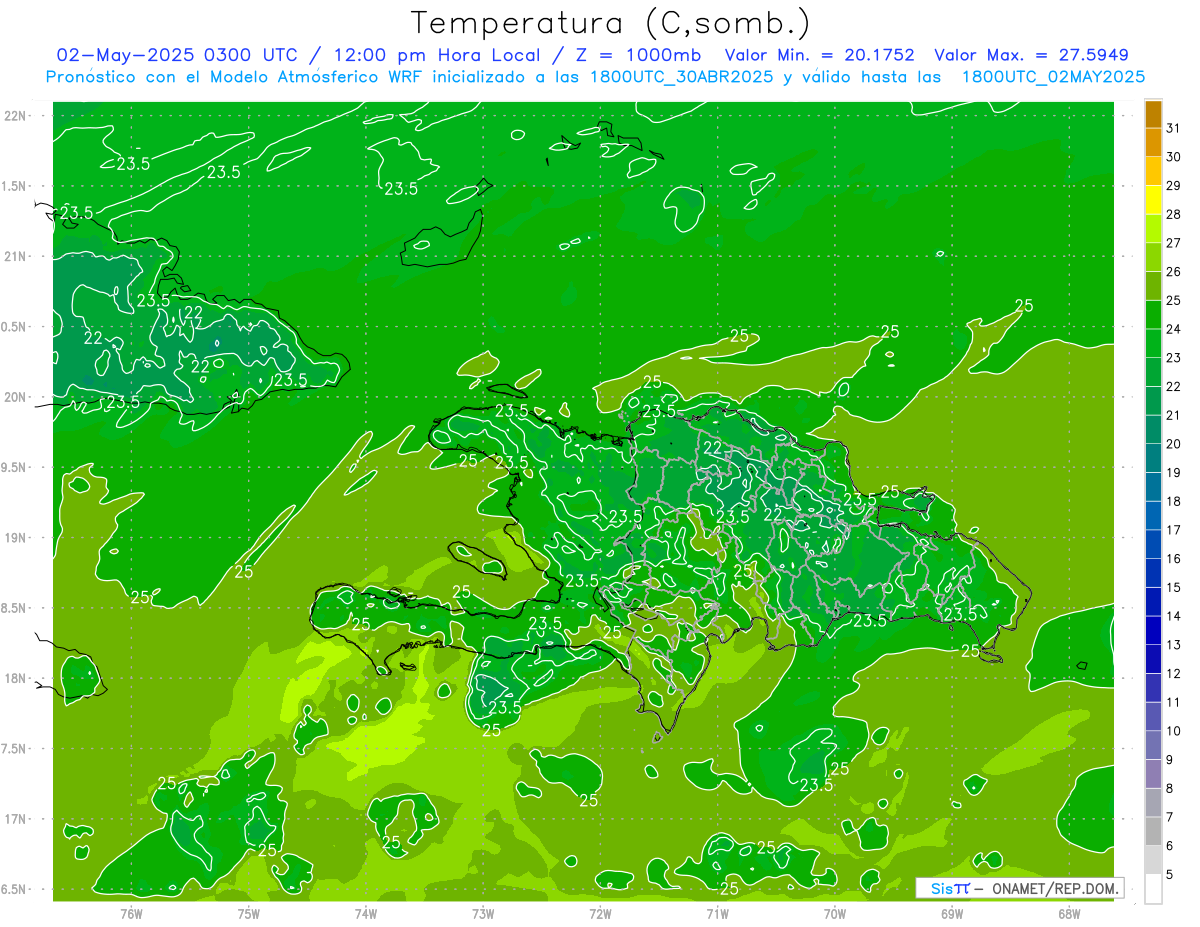Click the colorbar label 31
Image resolution: width=1200 pixels, height=927 pixels.
(x=1174, y=128)
